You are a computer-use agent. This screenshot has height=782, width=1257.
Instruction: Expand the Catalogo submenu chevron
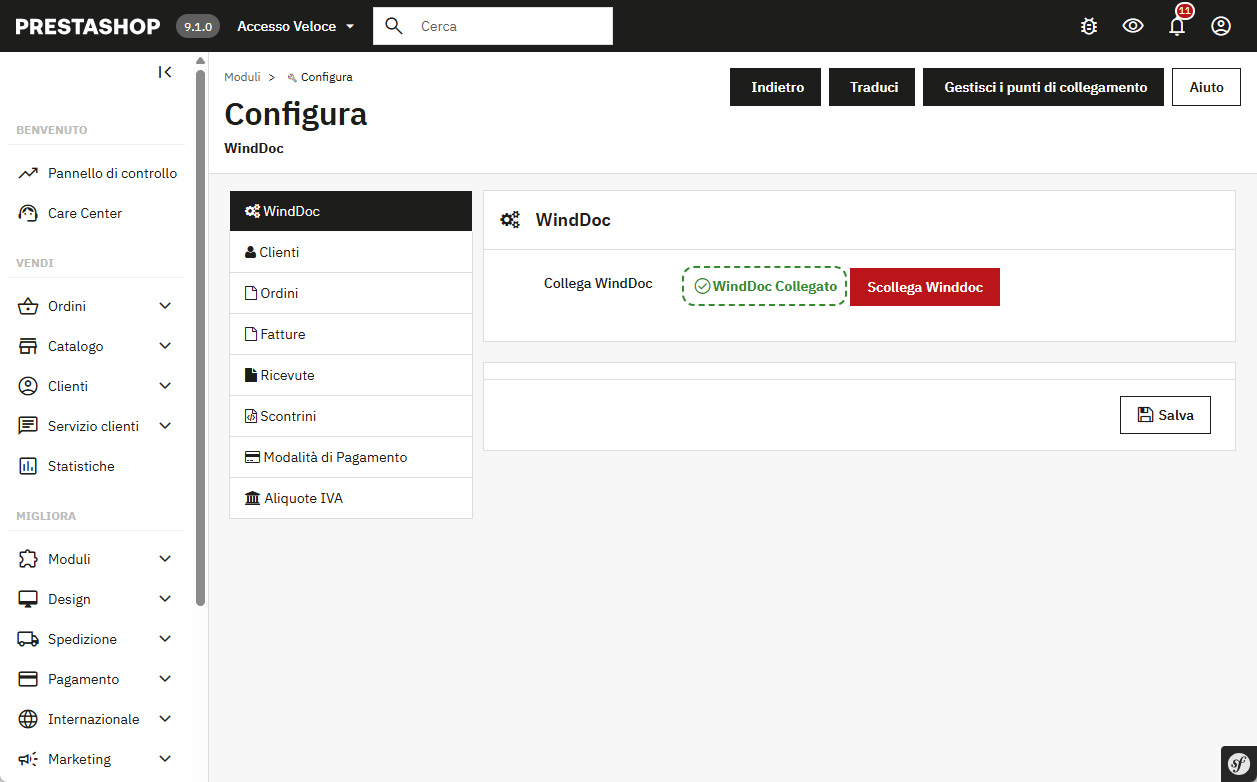coord(165,346)
